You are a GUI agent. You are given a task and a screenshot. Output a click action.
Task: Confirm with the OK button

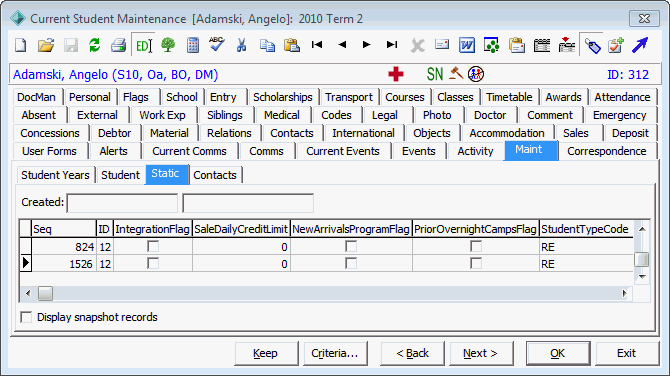pyautogui.click(x=558, y=353)
